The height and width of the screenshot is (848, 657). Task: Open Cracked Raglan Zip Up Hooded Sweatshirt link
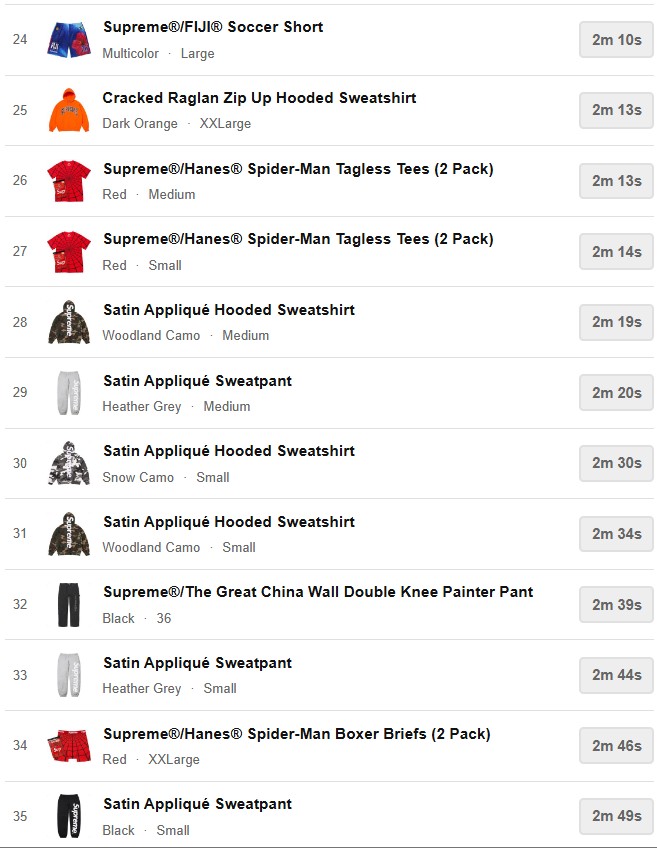(x=259, y=98)
